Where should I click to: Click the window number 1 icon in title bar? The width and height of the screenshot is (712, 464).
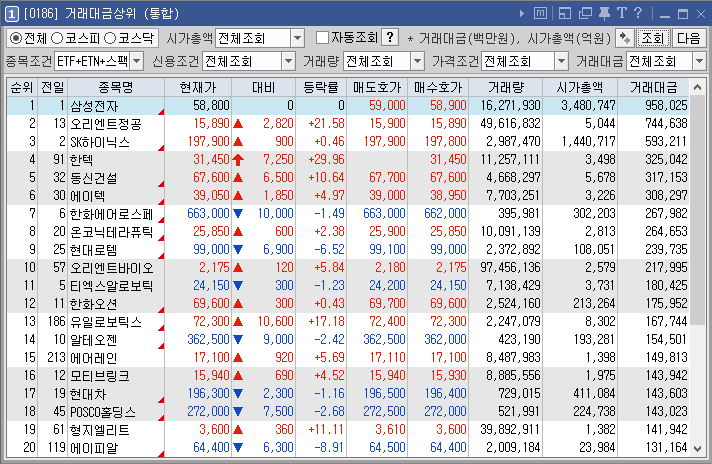[x=11, y=14]
